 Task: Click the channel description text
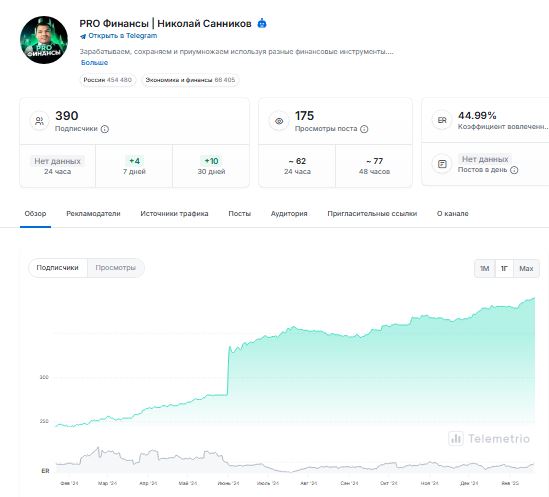[x=237, y=51]
